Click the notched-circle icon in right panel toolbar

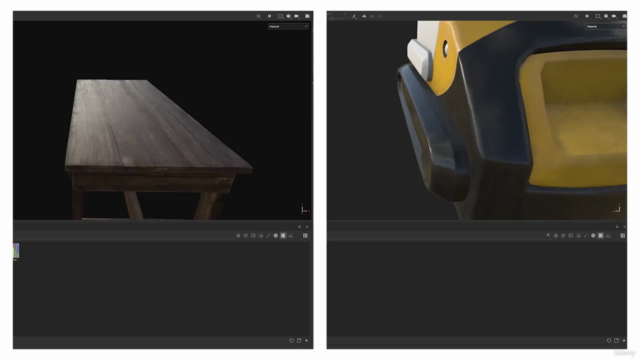(x=563, y=236)
